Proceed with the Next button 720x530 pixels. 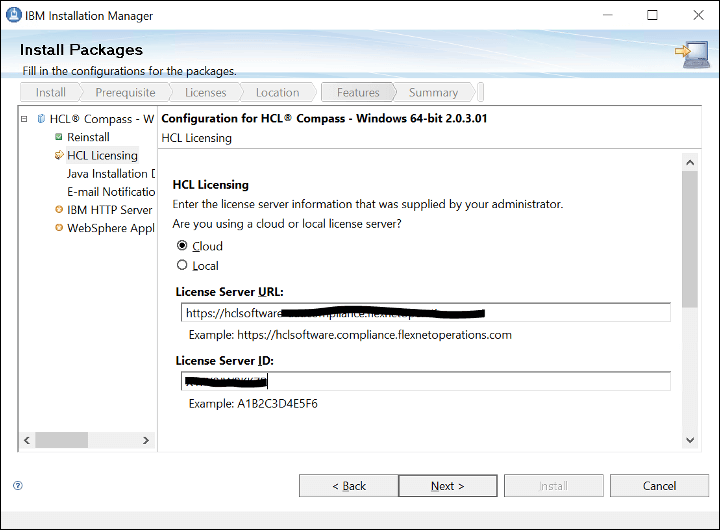[448, 486]
